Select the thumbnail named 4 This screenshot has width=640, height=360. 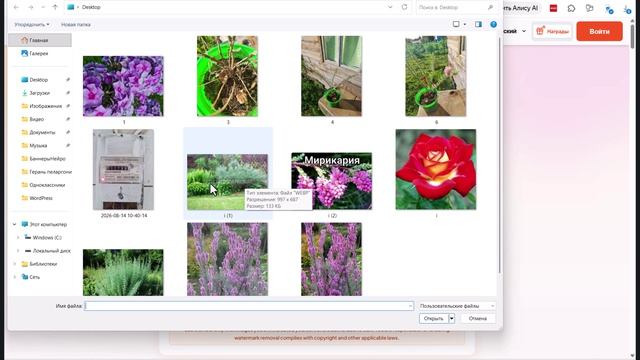click(x=331, y=76)
